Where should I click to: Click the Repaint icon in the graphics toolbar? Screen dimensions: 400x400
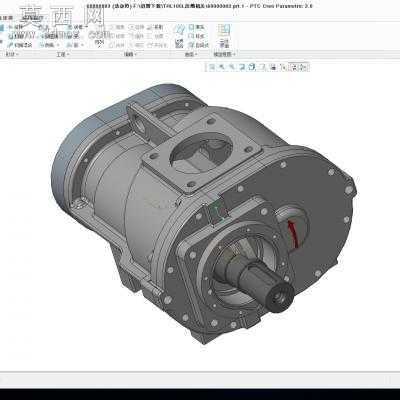(242, 67)
